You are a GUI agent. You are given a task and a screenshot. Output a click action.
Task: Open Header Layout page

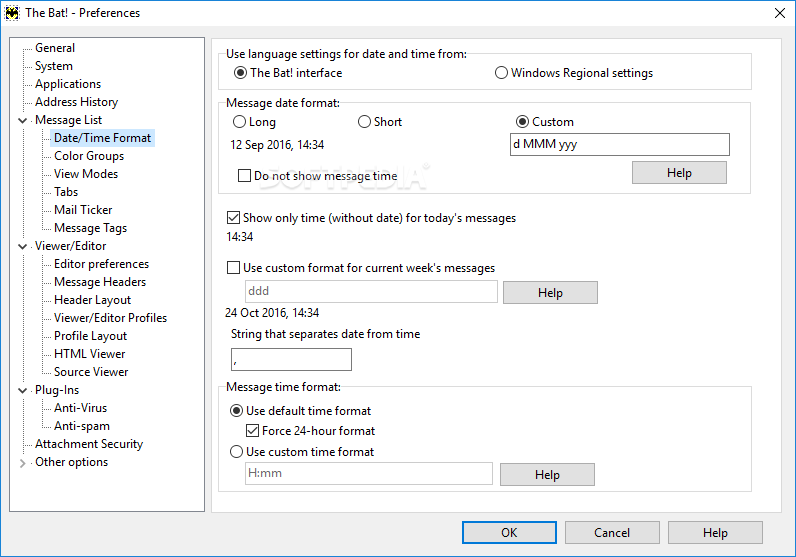pos(92,300)
